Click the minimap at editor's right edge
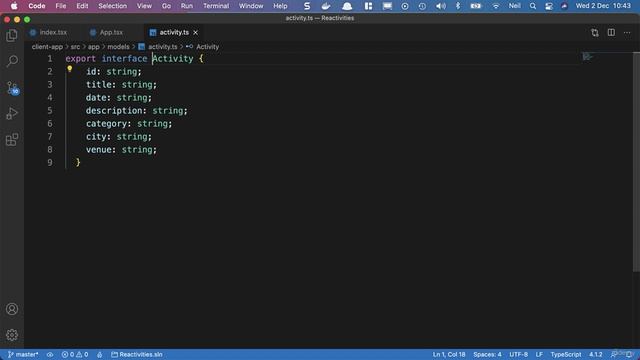Image resolution: width=640 pixels, height=360 pixels. [x=587, y=57]
